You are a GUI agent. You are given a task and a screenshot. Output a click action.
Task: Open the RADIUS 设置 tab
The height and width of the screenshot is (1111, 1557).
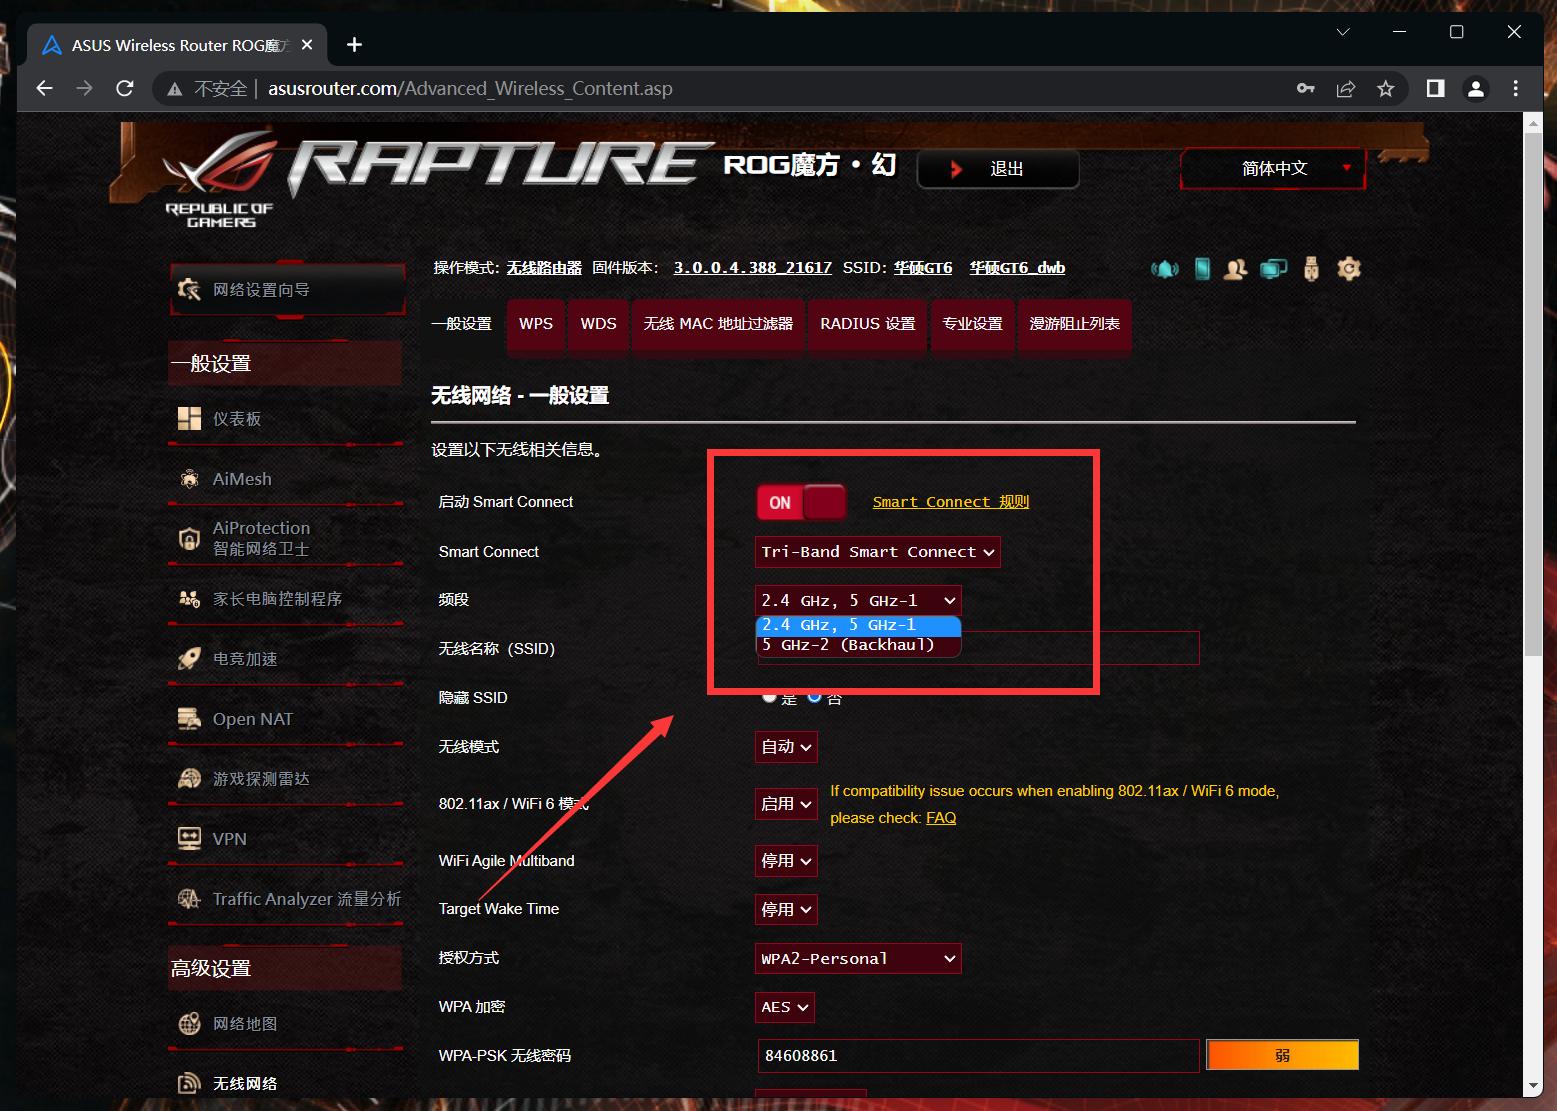point(868,324)
